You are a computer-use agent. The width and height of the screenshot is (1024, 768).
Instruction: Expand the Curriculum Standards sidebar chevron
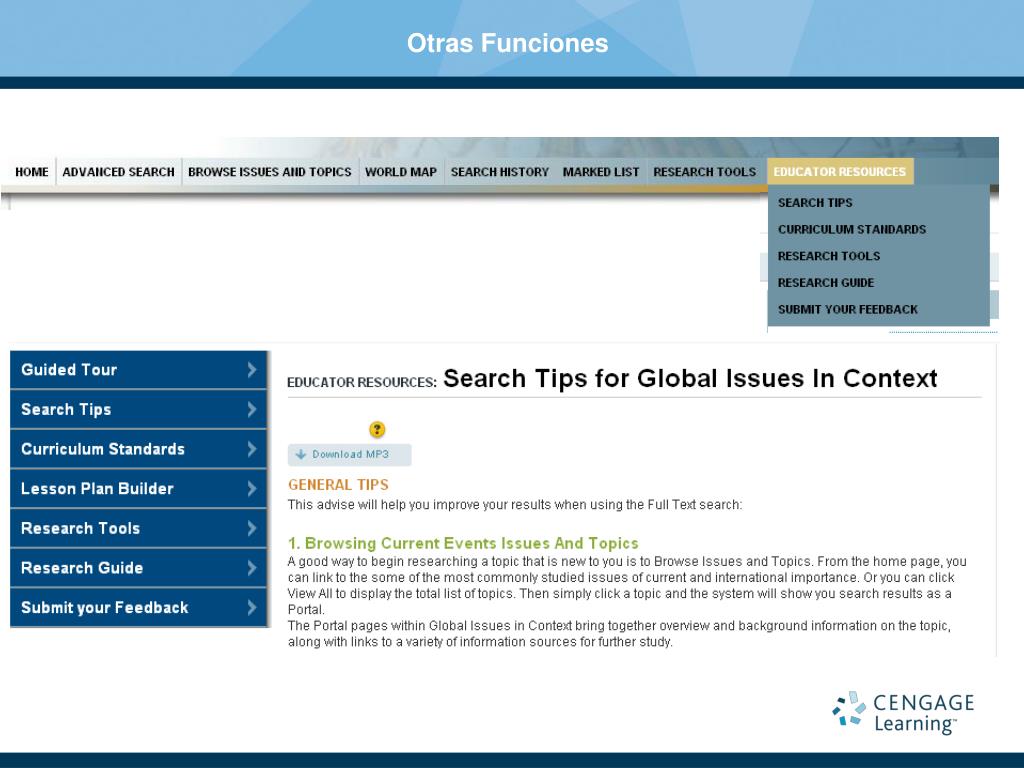(251, 449)
